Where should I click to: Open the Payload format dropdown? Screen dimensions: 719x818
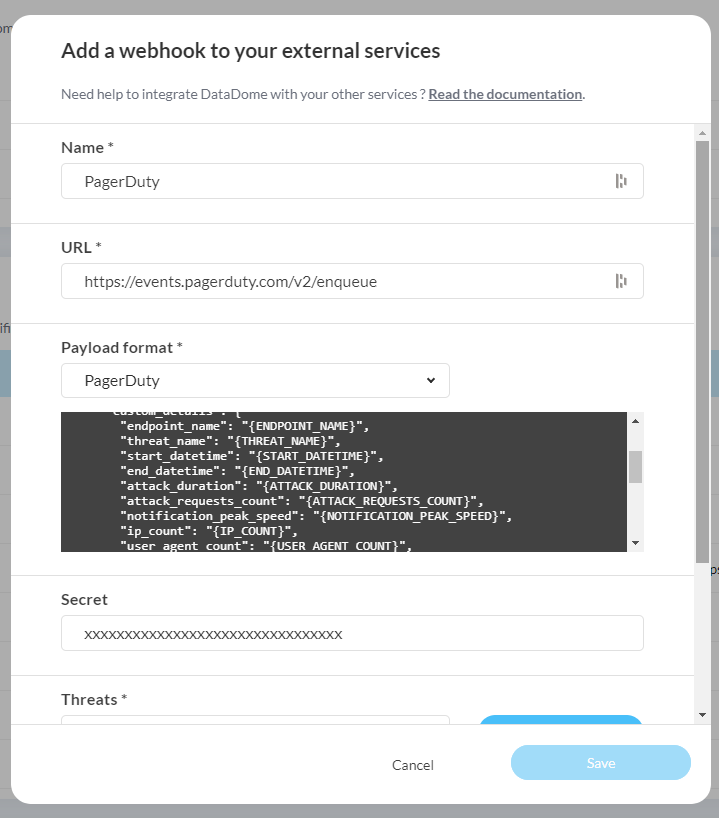point(255,380)
